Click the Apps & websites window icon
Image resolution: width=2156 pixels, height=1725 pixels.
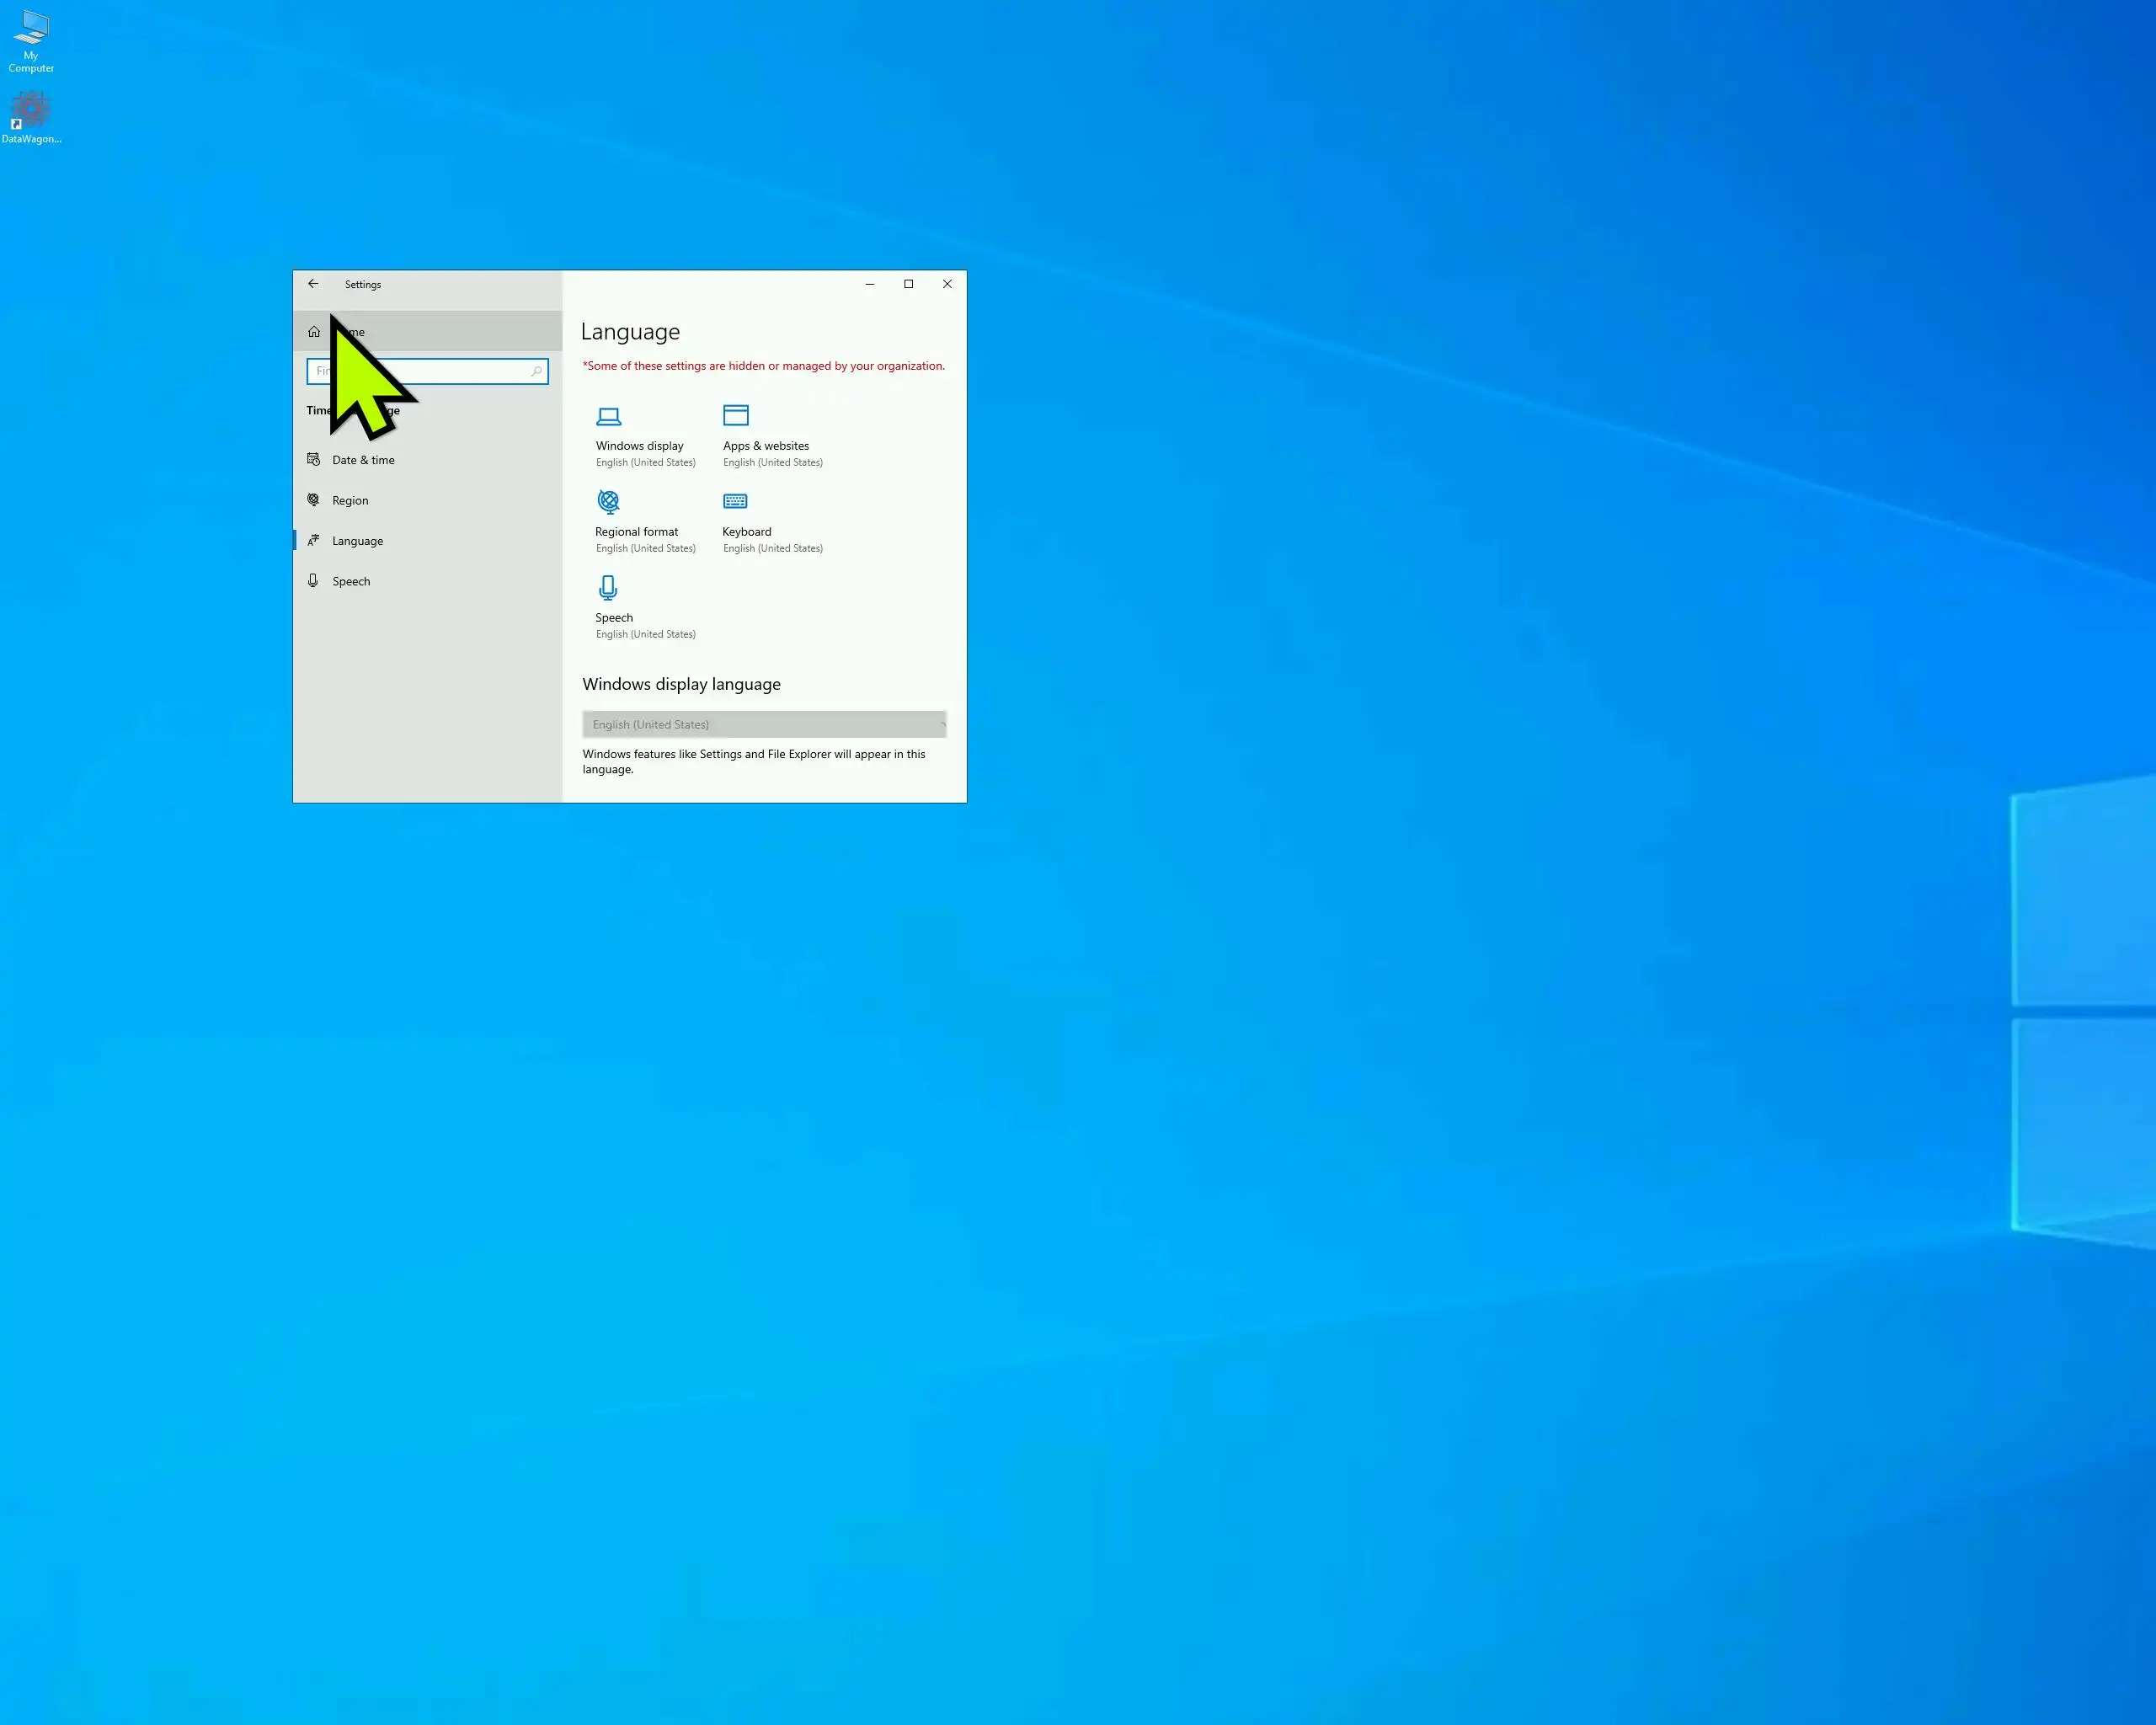click(x=735, y=415)
